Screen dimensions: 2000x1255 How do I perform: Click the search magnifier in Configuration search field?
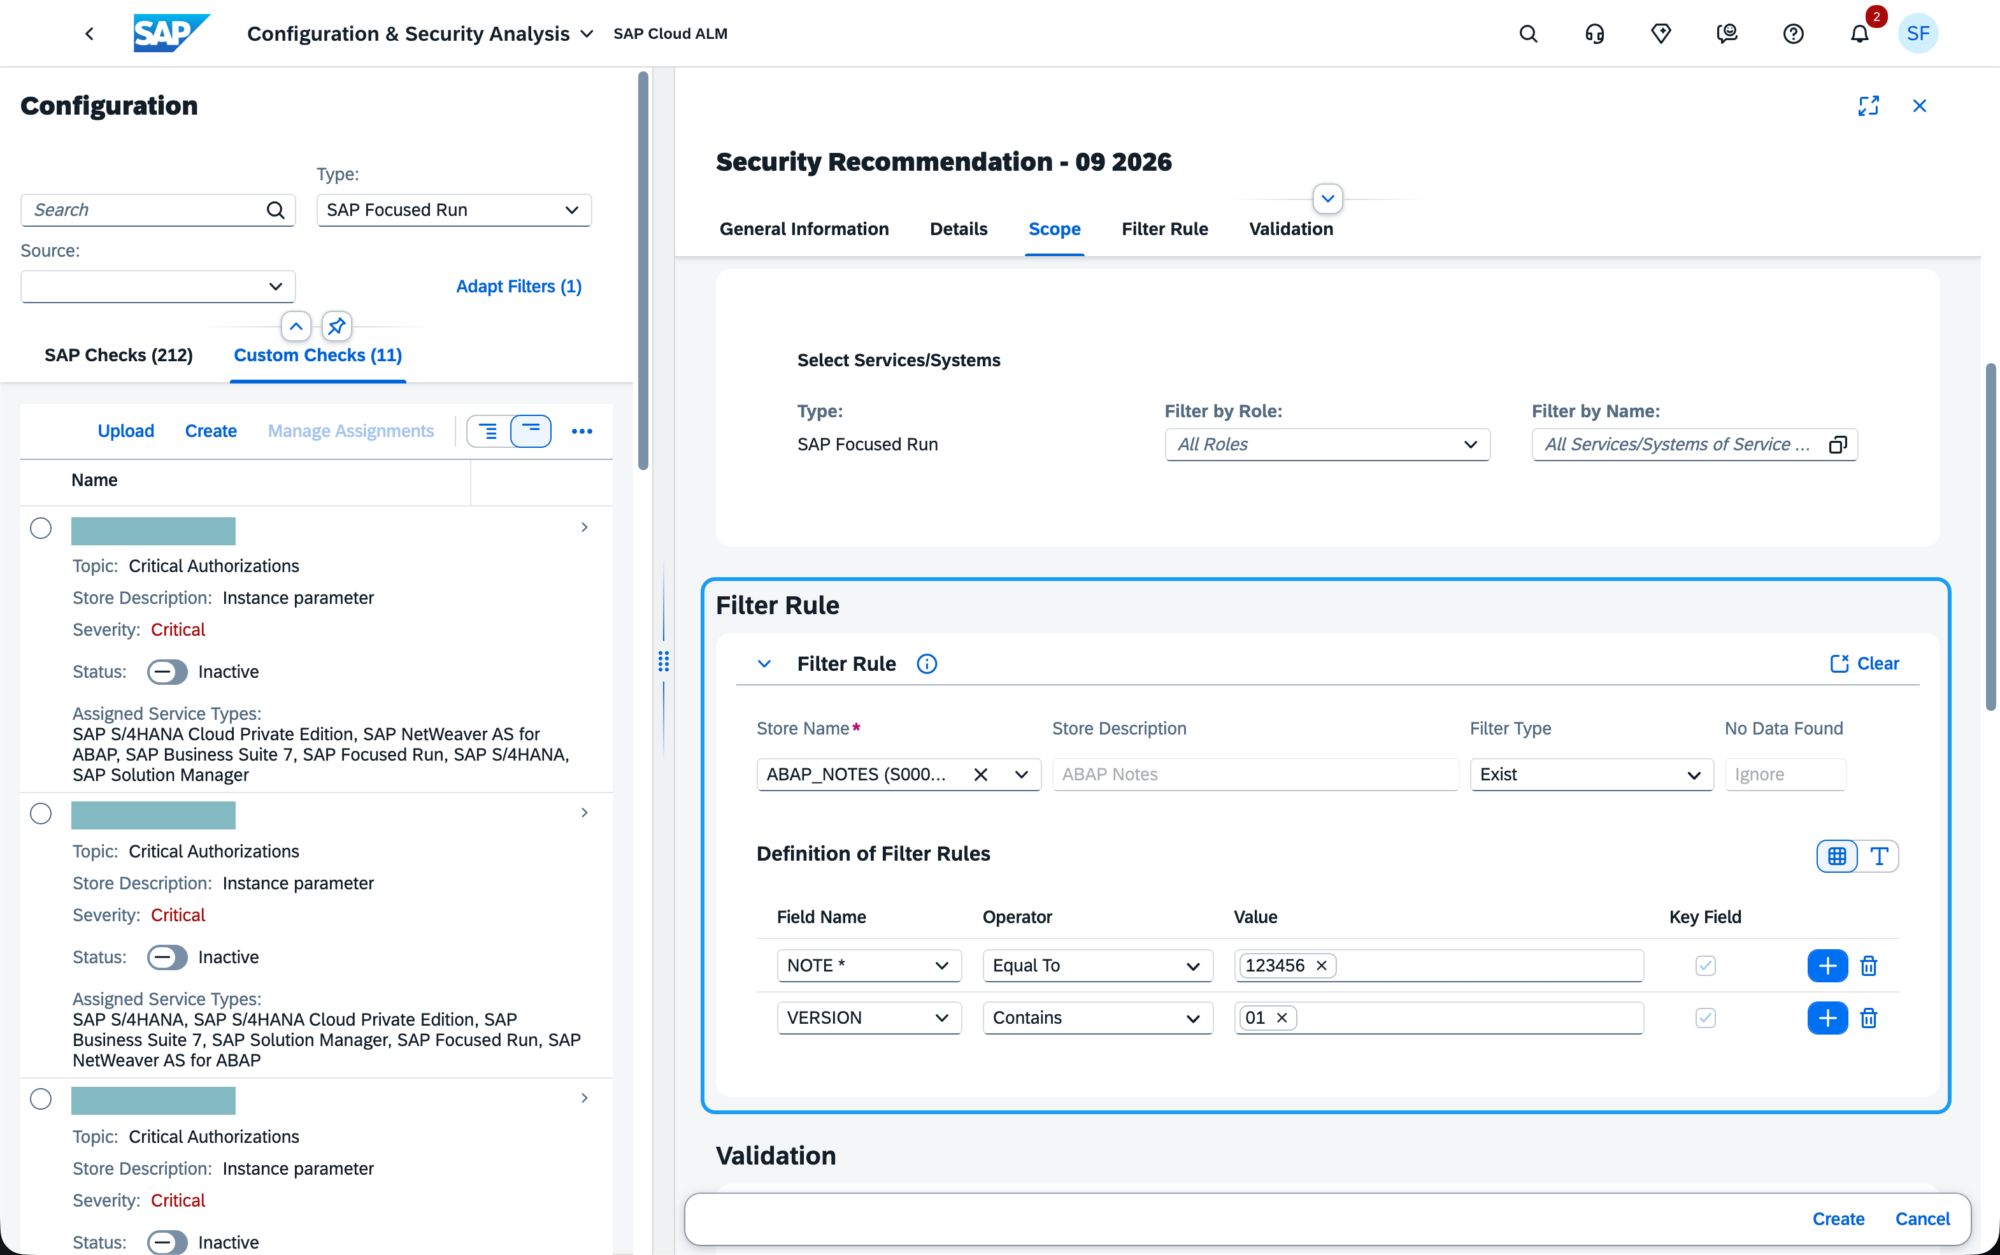(275, 210)
